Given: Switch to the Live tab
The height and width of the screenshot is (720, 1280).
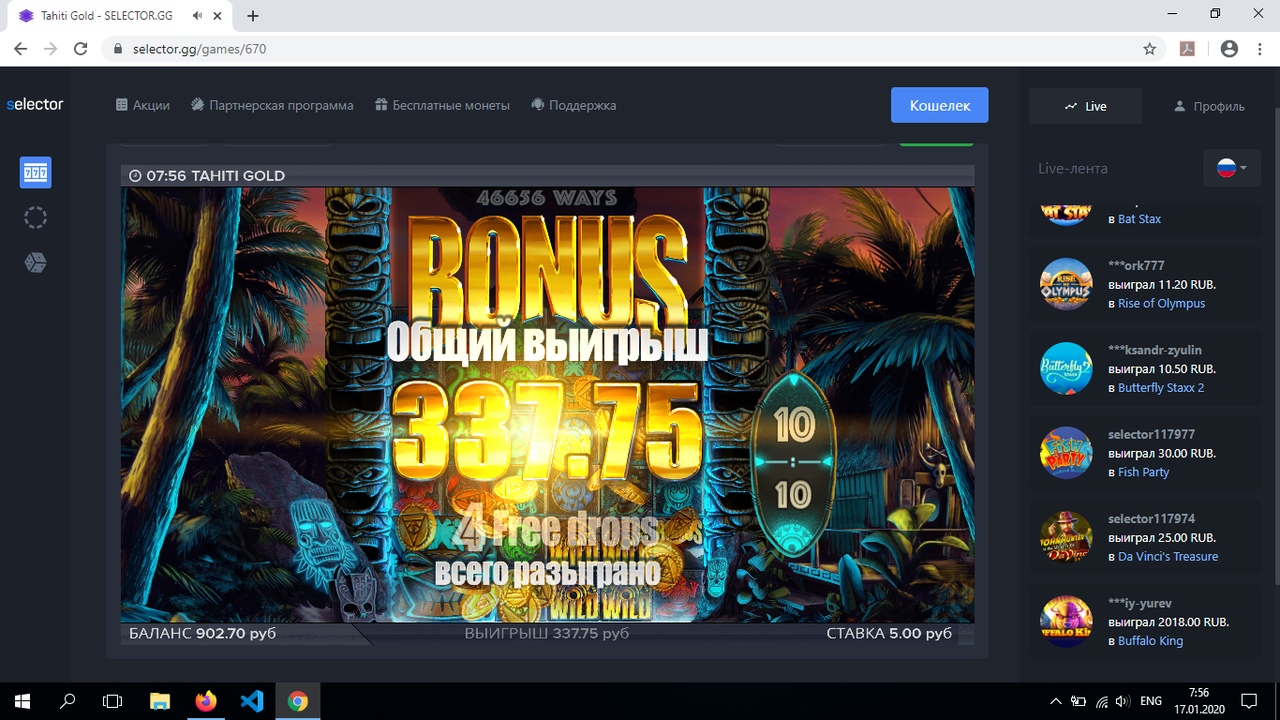Looking at the screenshot, I should point(1085,106).
